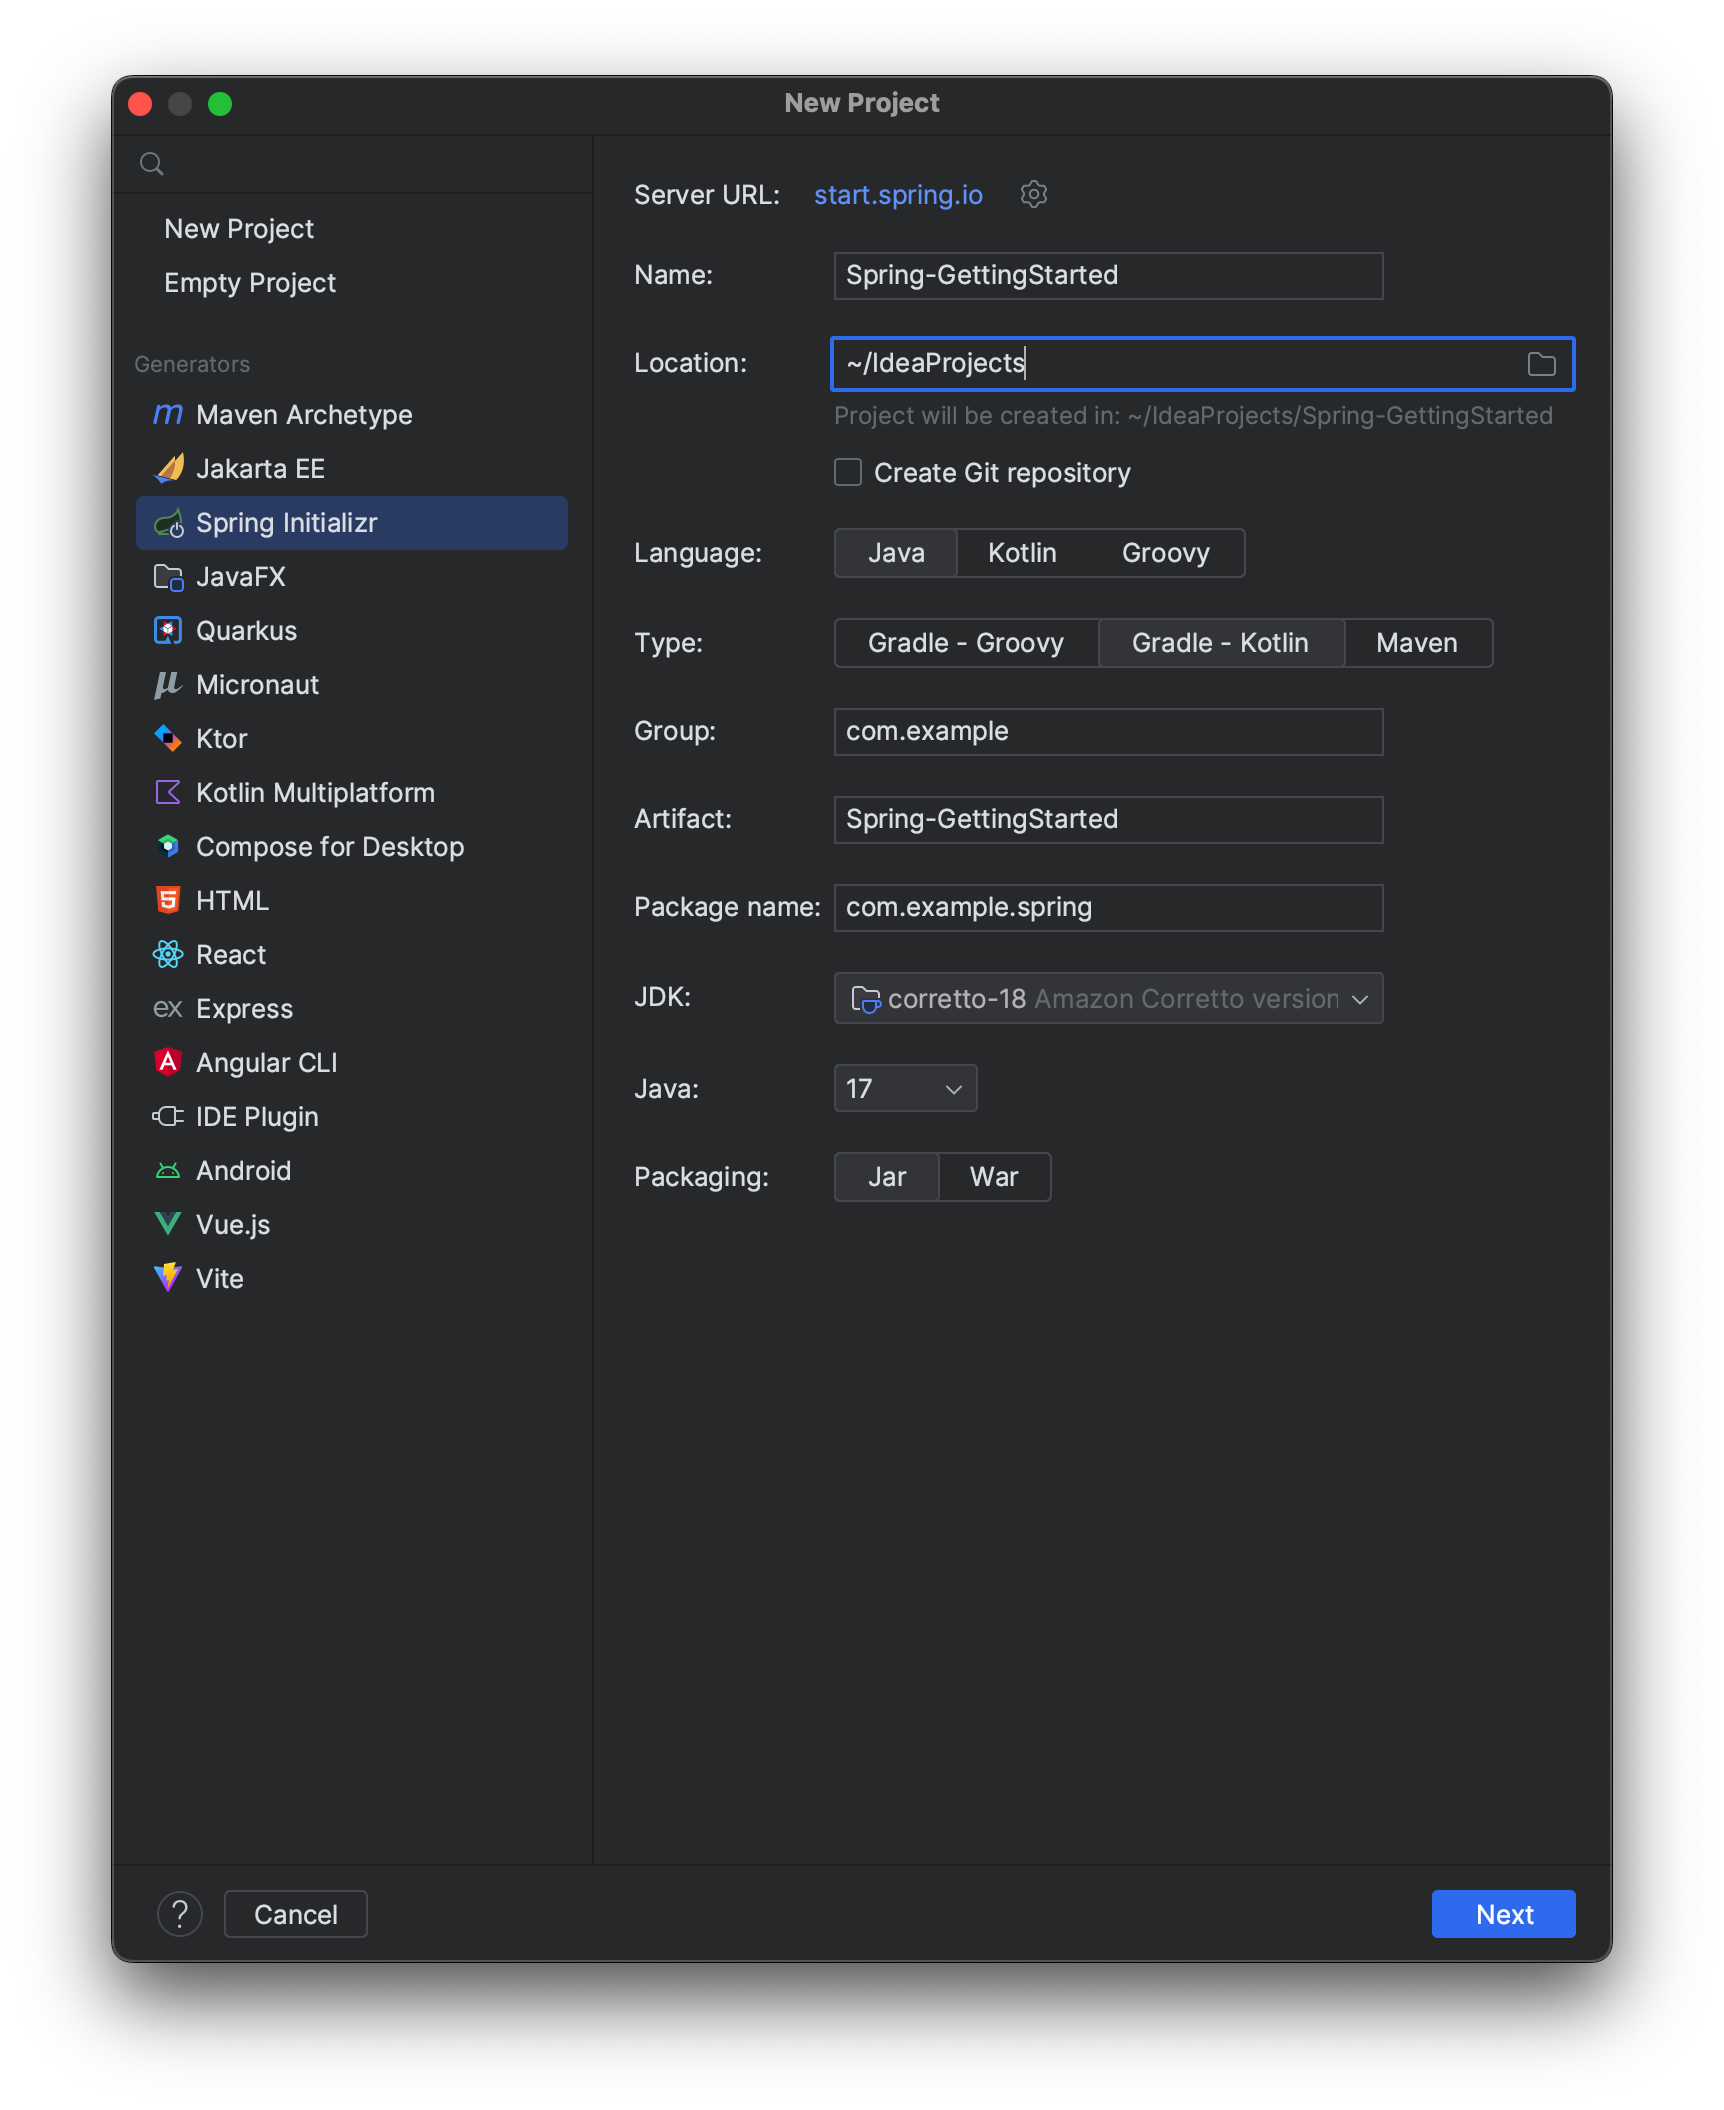Select New Project in sidebar
The height and width of the screenshot is (2110, 1724).
point(239,229)
